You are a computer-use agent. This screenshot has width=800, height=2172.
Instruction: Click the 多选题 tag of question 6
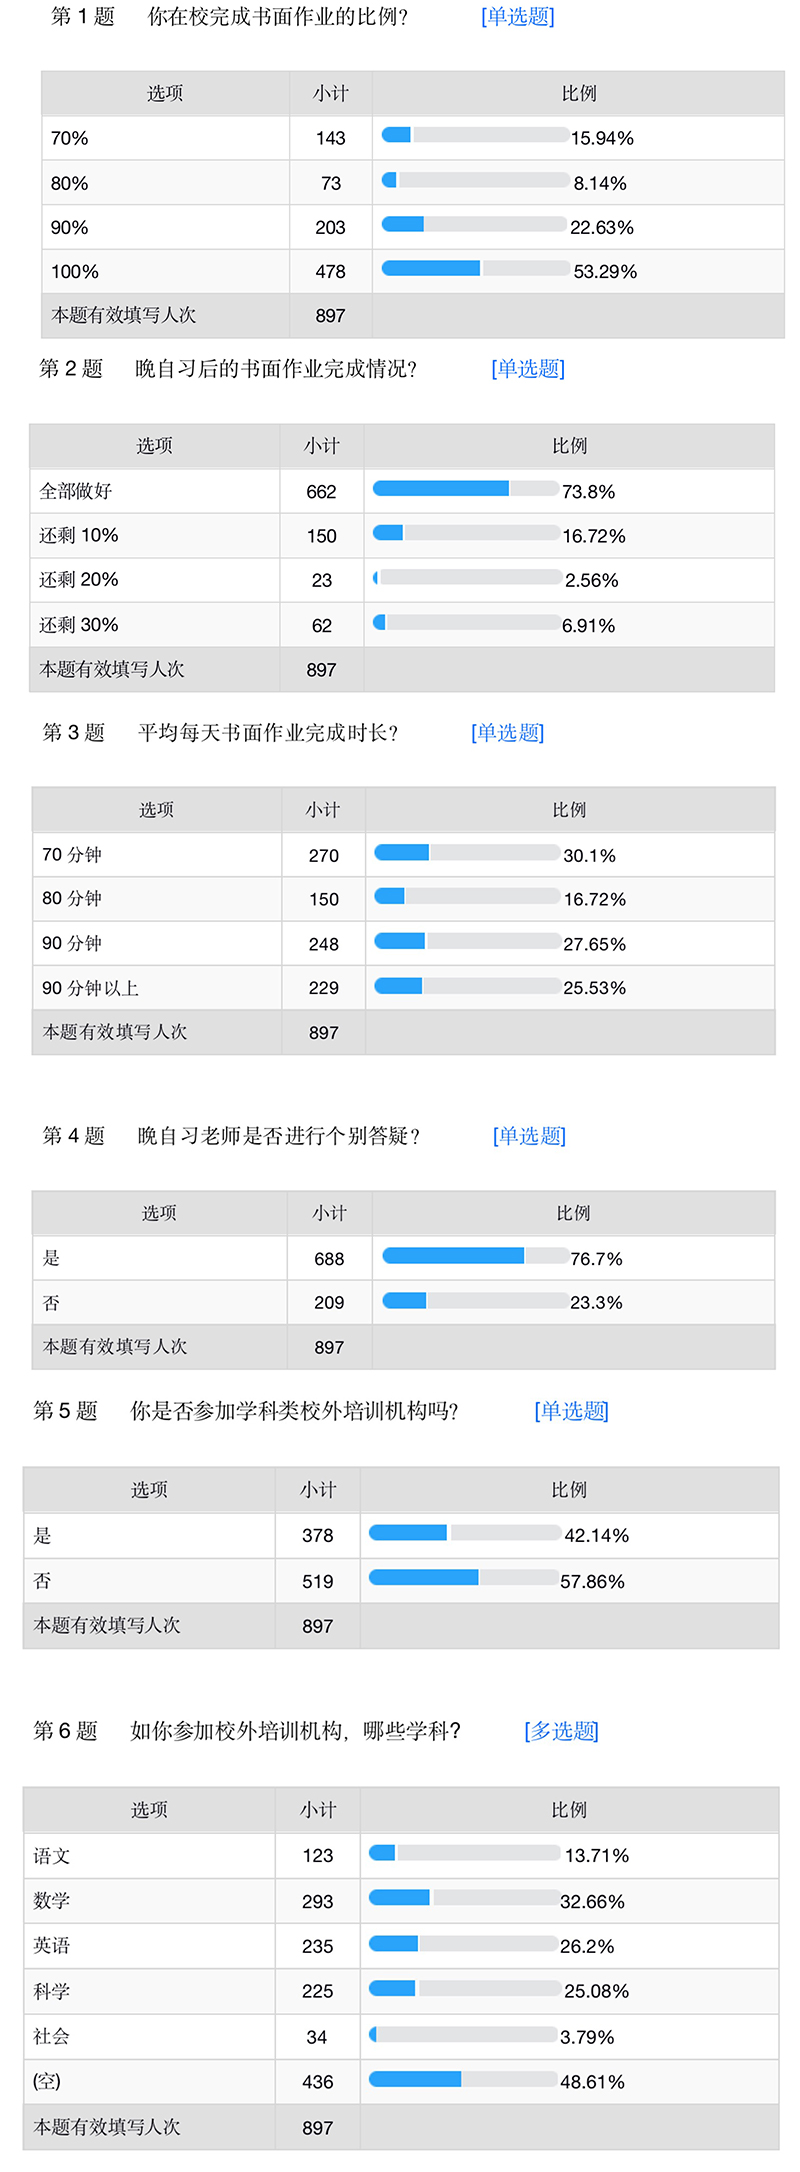561,1731
